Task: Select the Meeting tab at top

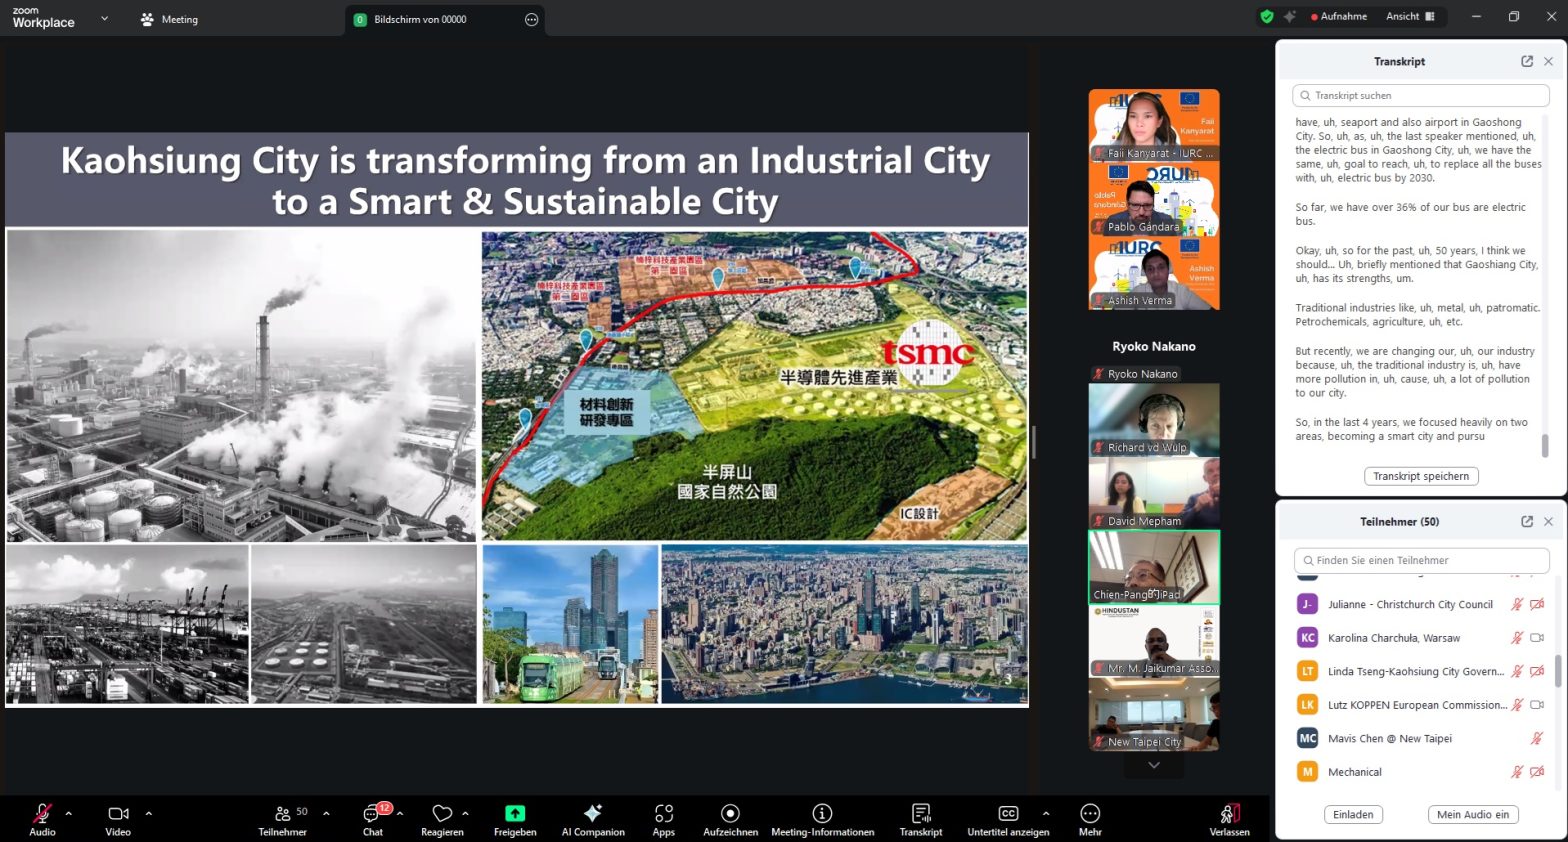Action: tap(169, 19)
